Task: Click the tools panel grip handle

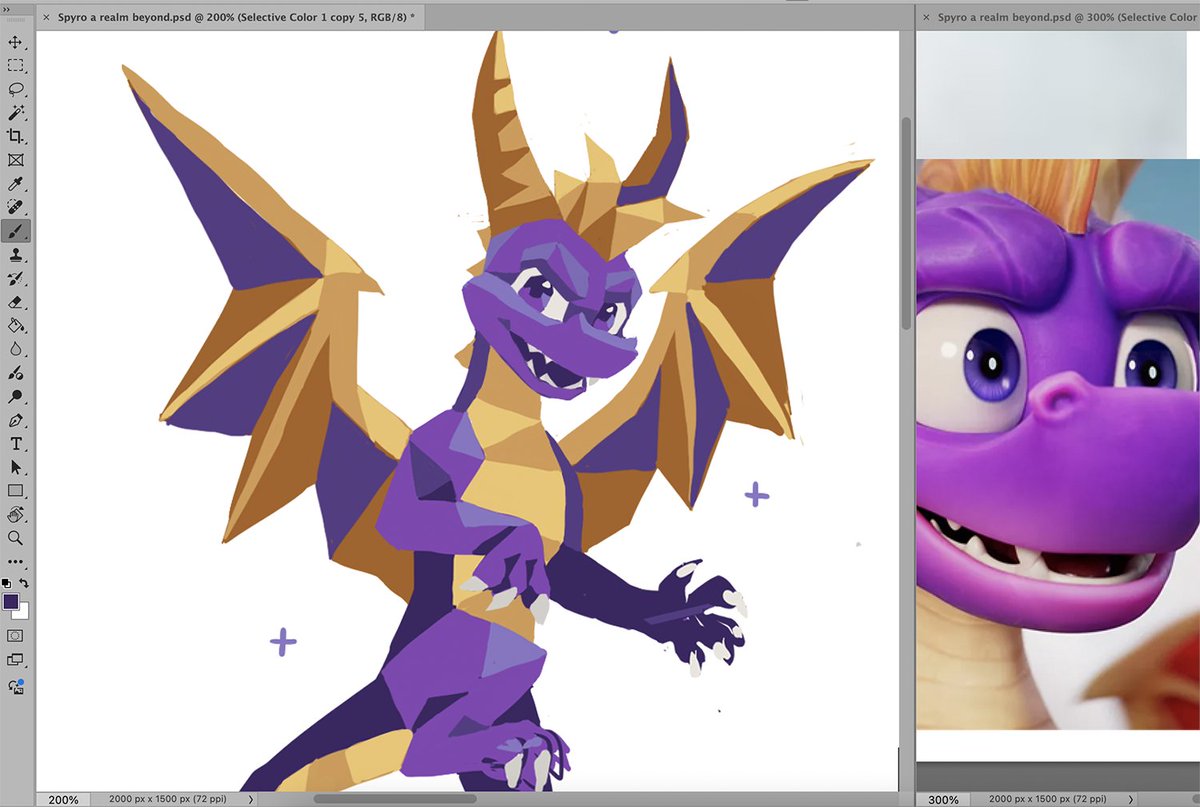Action: pyautogui.click(x=16, y=21)
